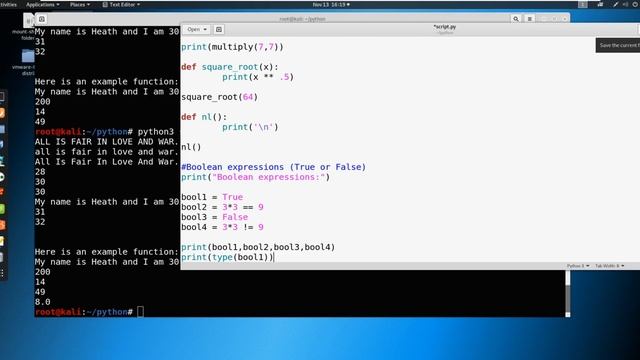
Task: Click the workspace indicator in top bar
Action: pos(582,4)
